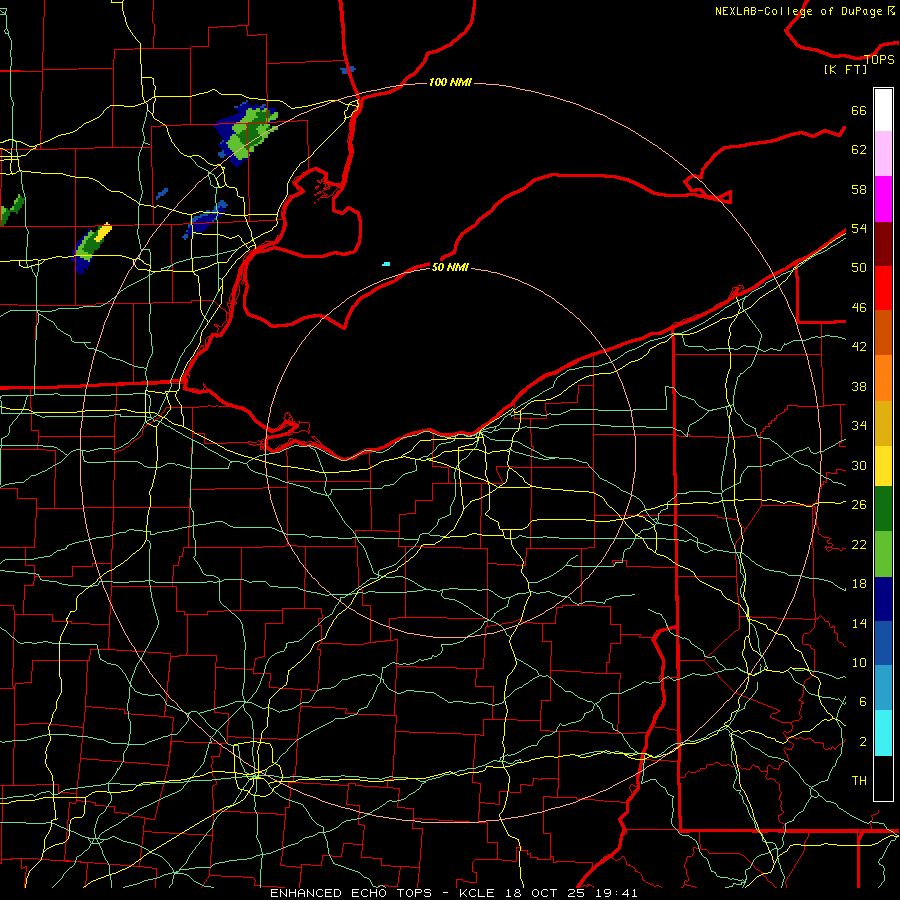
Task: Click the navy blue legend swatch
Action: (x=883, y=599)
